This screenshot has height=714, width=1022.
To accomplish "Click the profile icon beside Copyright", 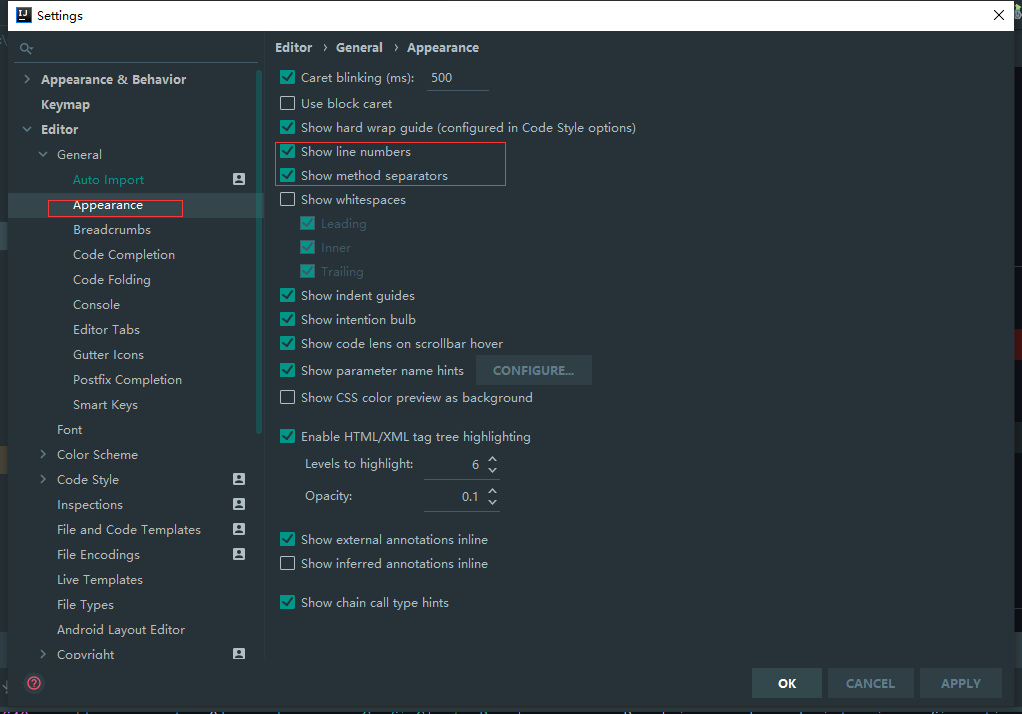I will click(239, 653).
